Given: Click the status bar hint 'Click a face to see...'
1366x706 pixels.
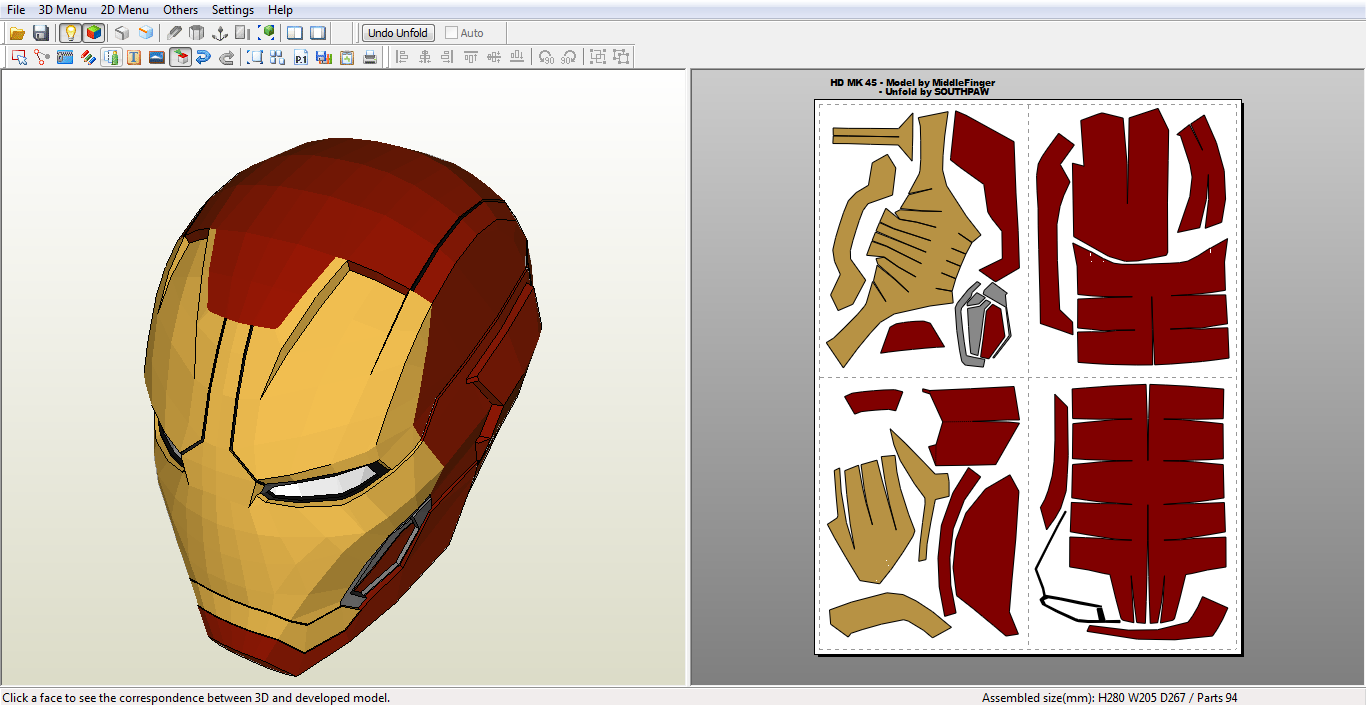Looking at the screenshot, I should (196, 698).
